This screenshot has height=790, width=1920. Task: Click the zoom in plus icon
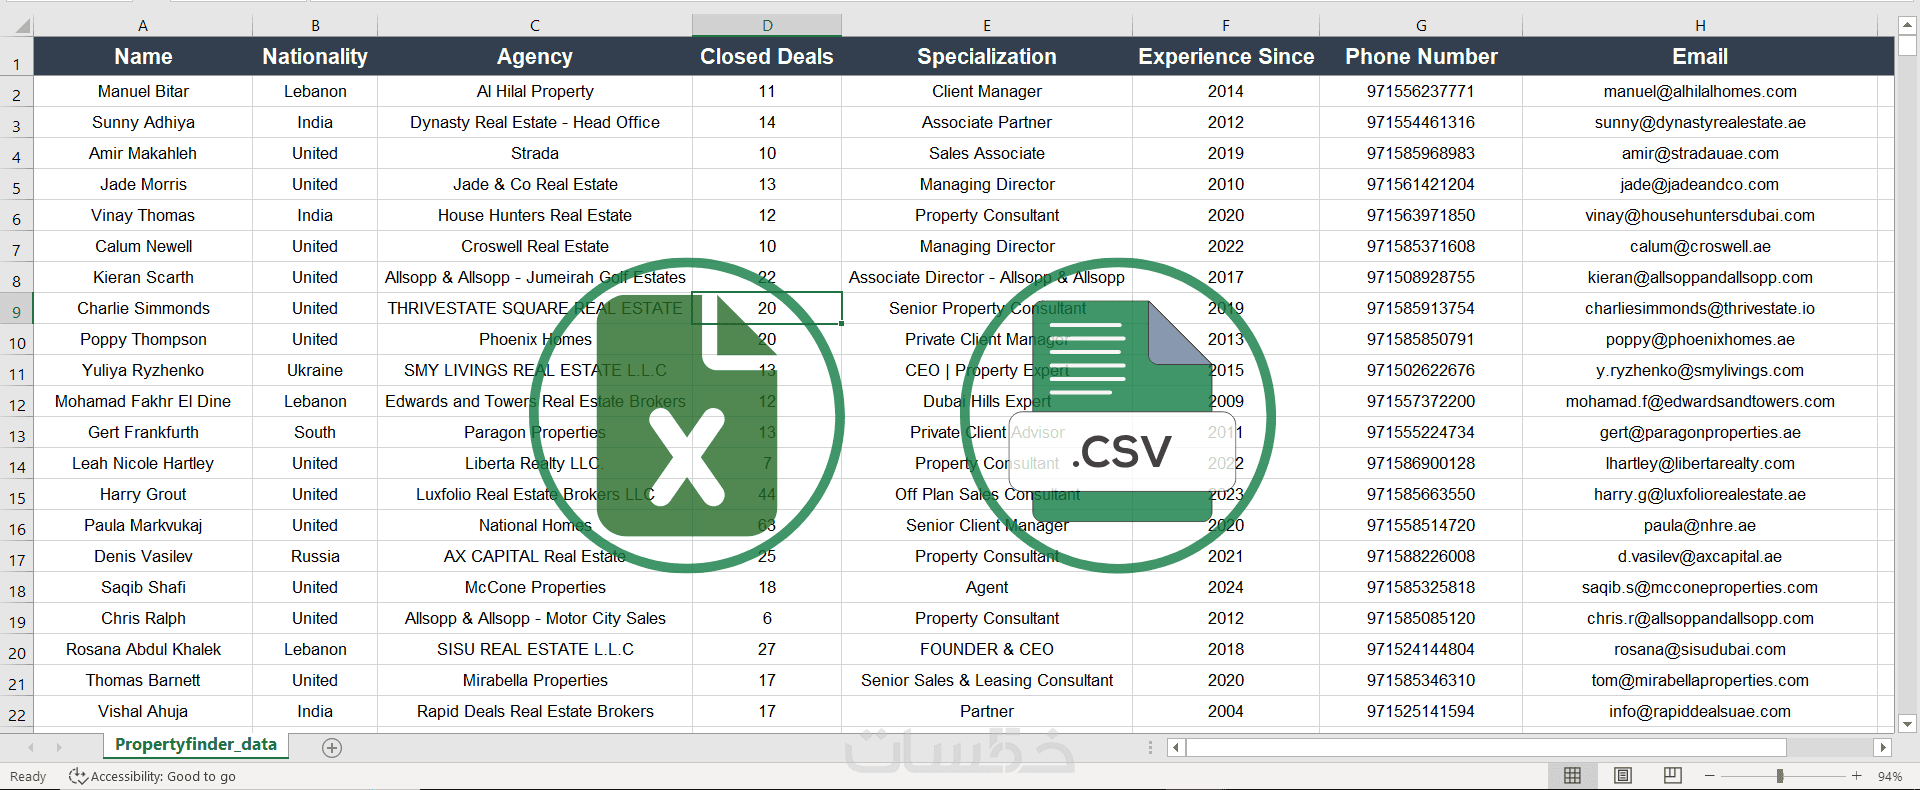pyautogui.click(x=1856, y=776)
